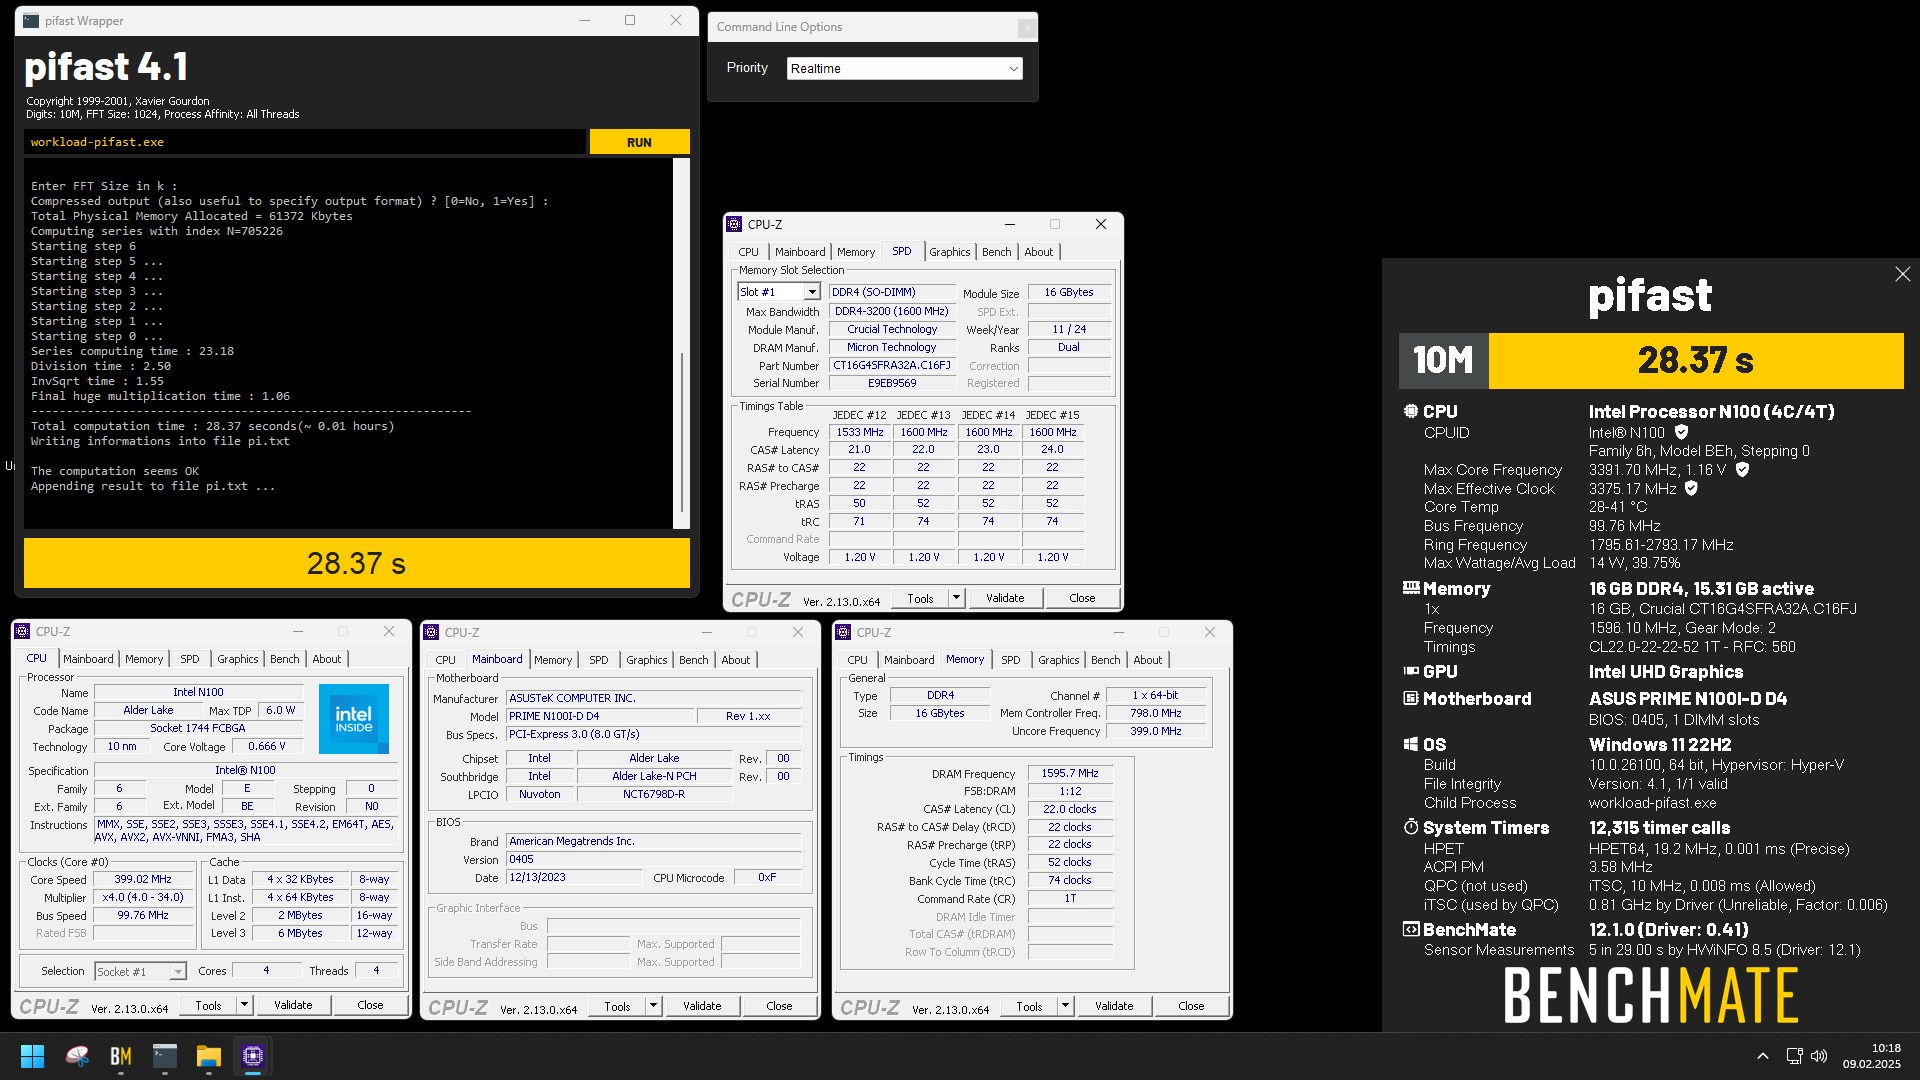Click the Motherboard icon in BenchMate panel
Screen dimensions: 1920x1080
pyautogui.click(x=1411, y=698)
